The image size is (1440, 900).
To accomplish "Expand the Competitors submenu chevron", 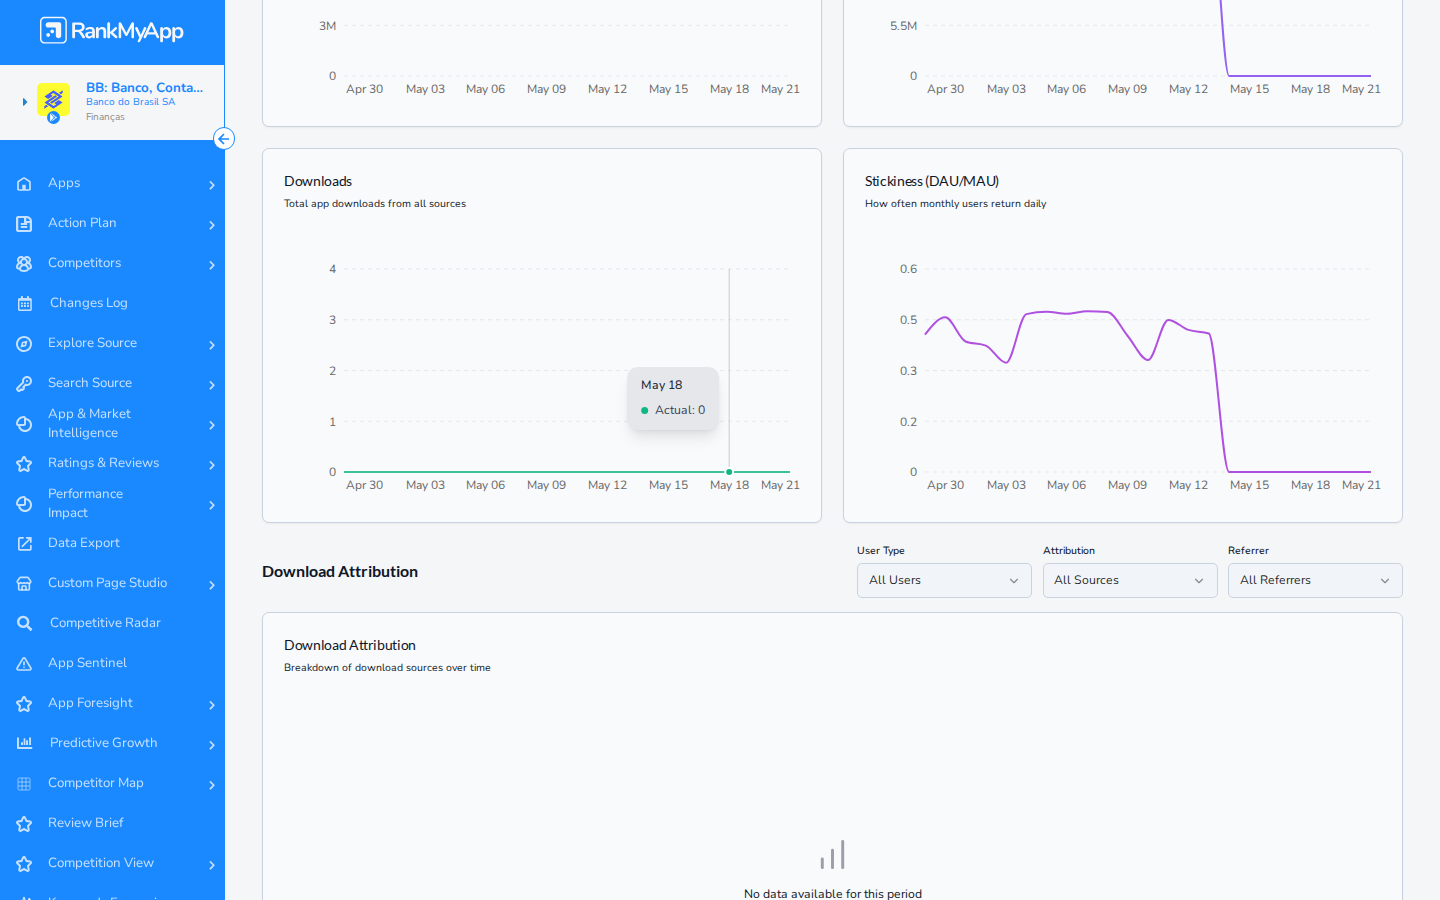I will [x=212, y=265].
